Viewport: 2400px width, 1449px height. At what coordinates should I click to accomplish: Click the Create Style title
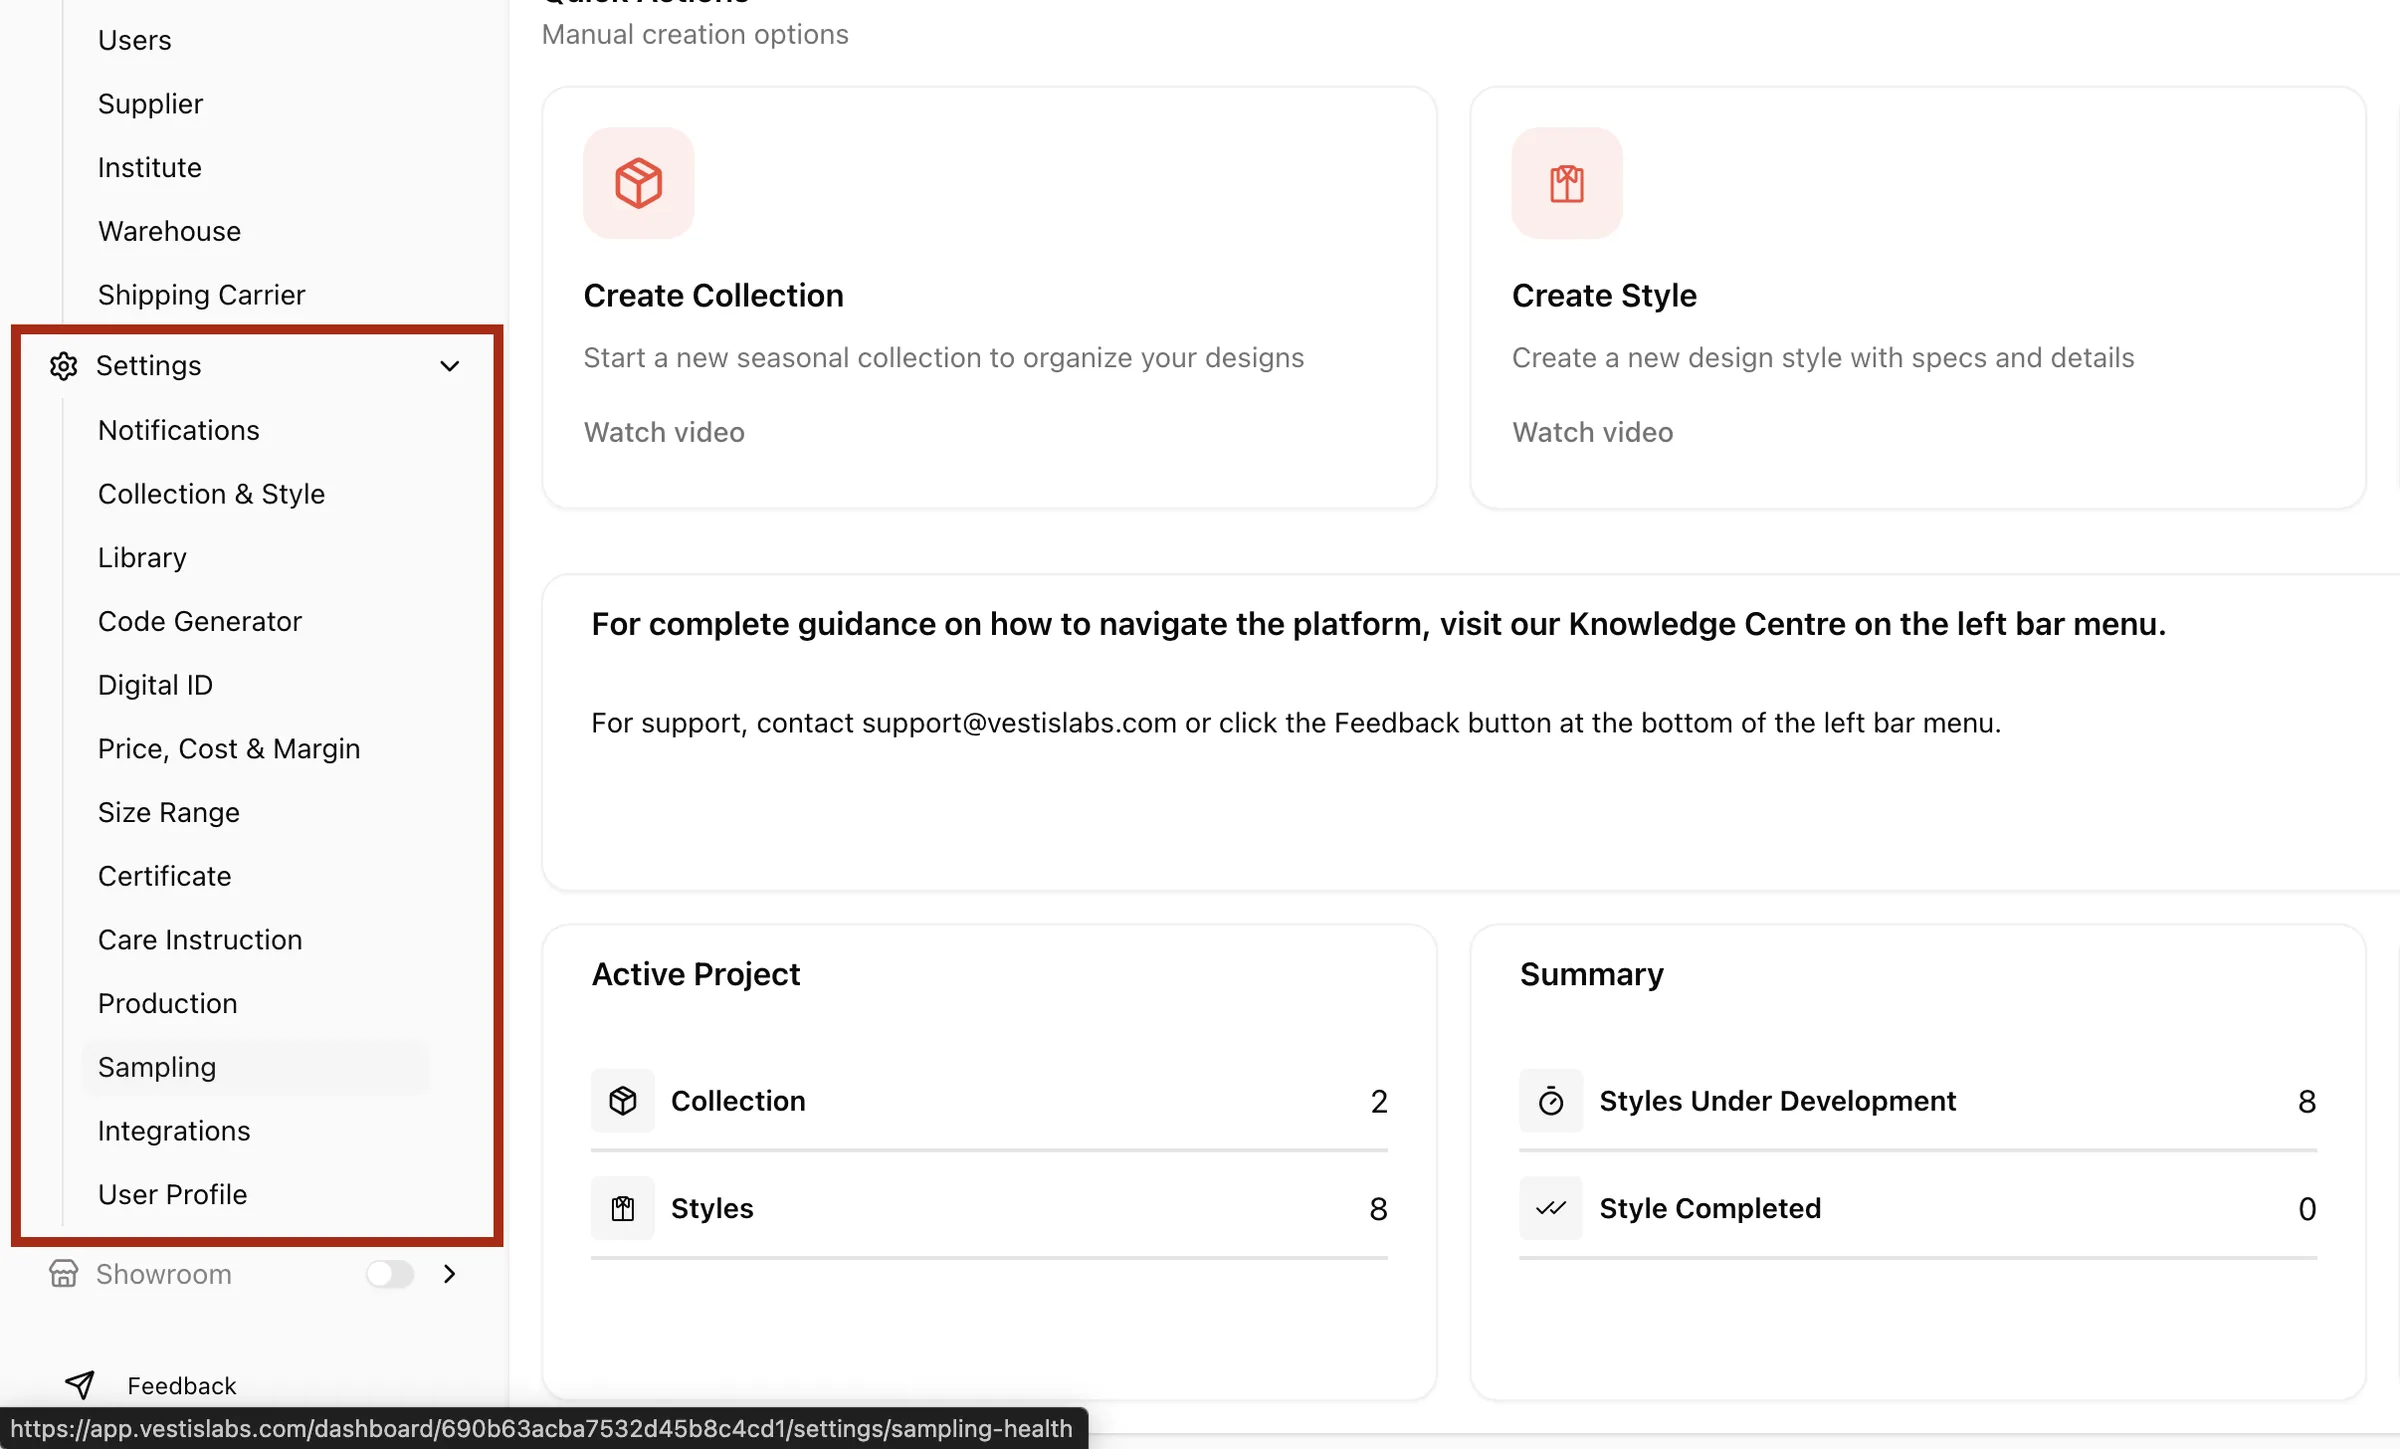pos(1604,296)
